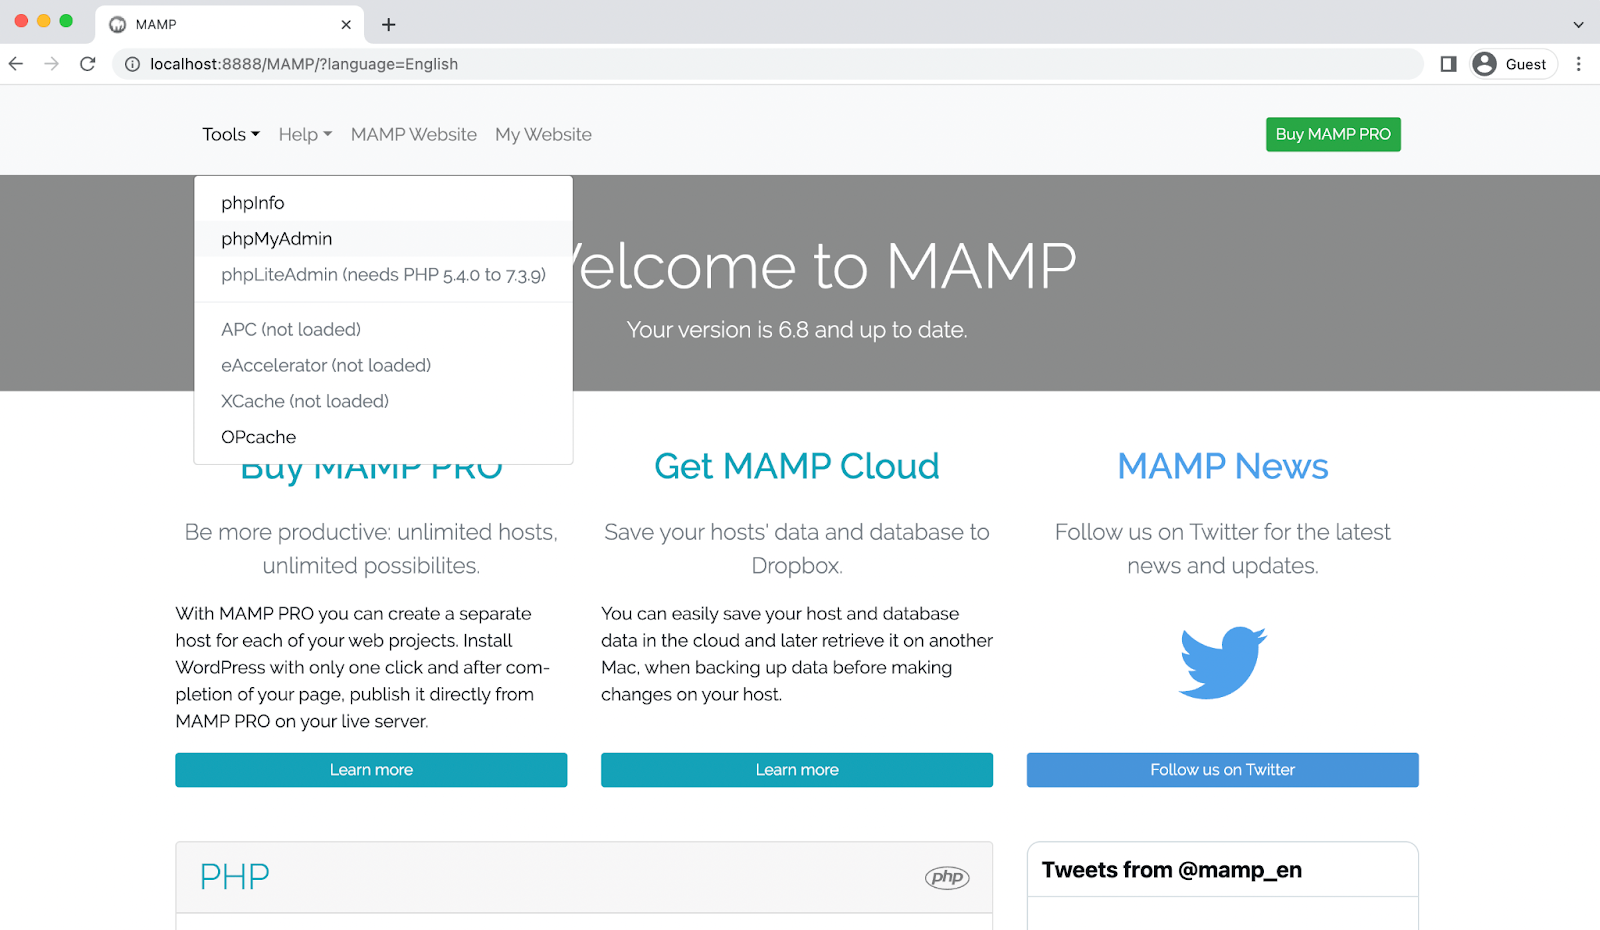Expand the tab search chevron
This screenshot has height=930, width=1600.
coord(1578,24)
